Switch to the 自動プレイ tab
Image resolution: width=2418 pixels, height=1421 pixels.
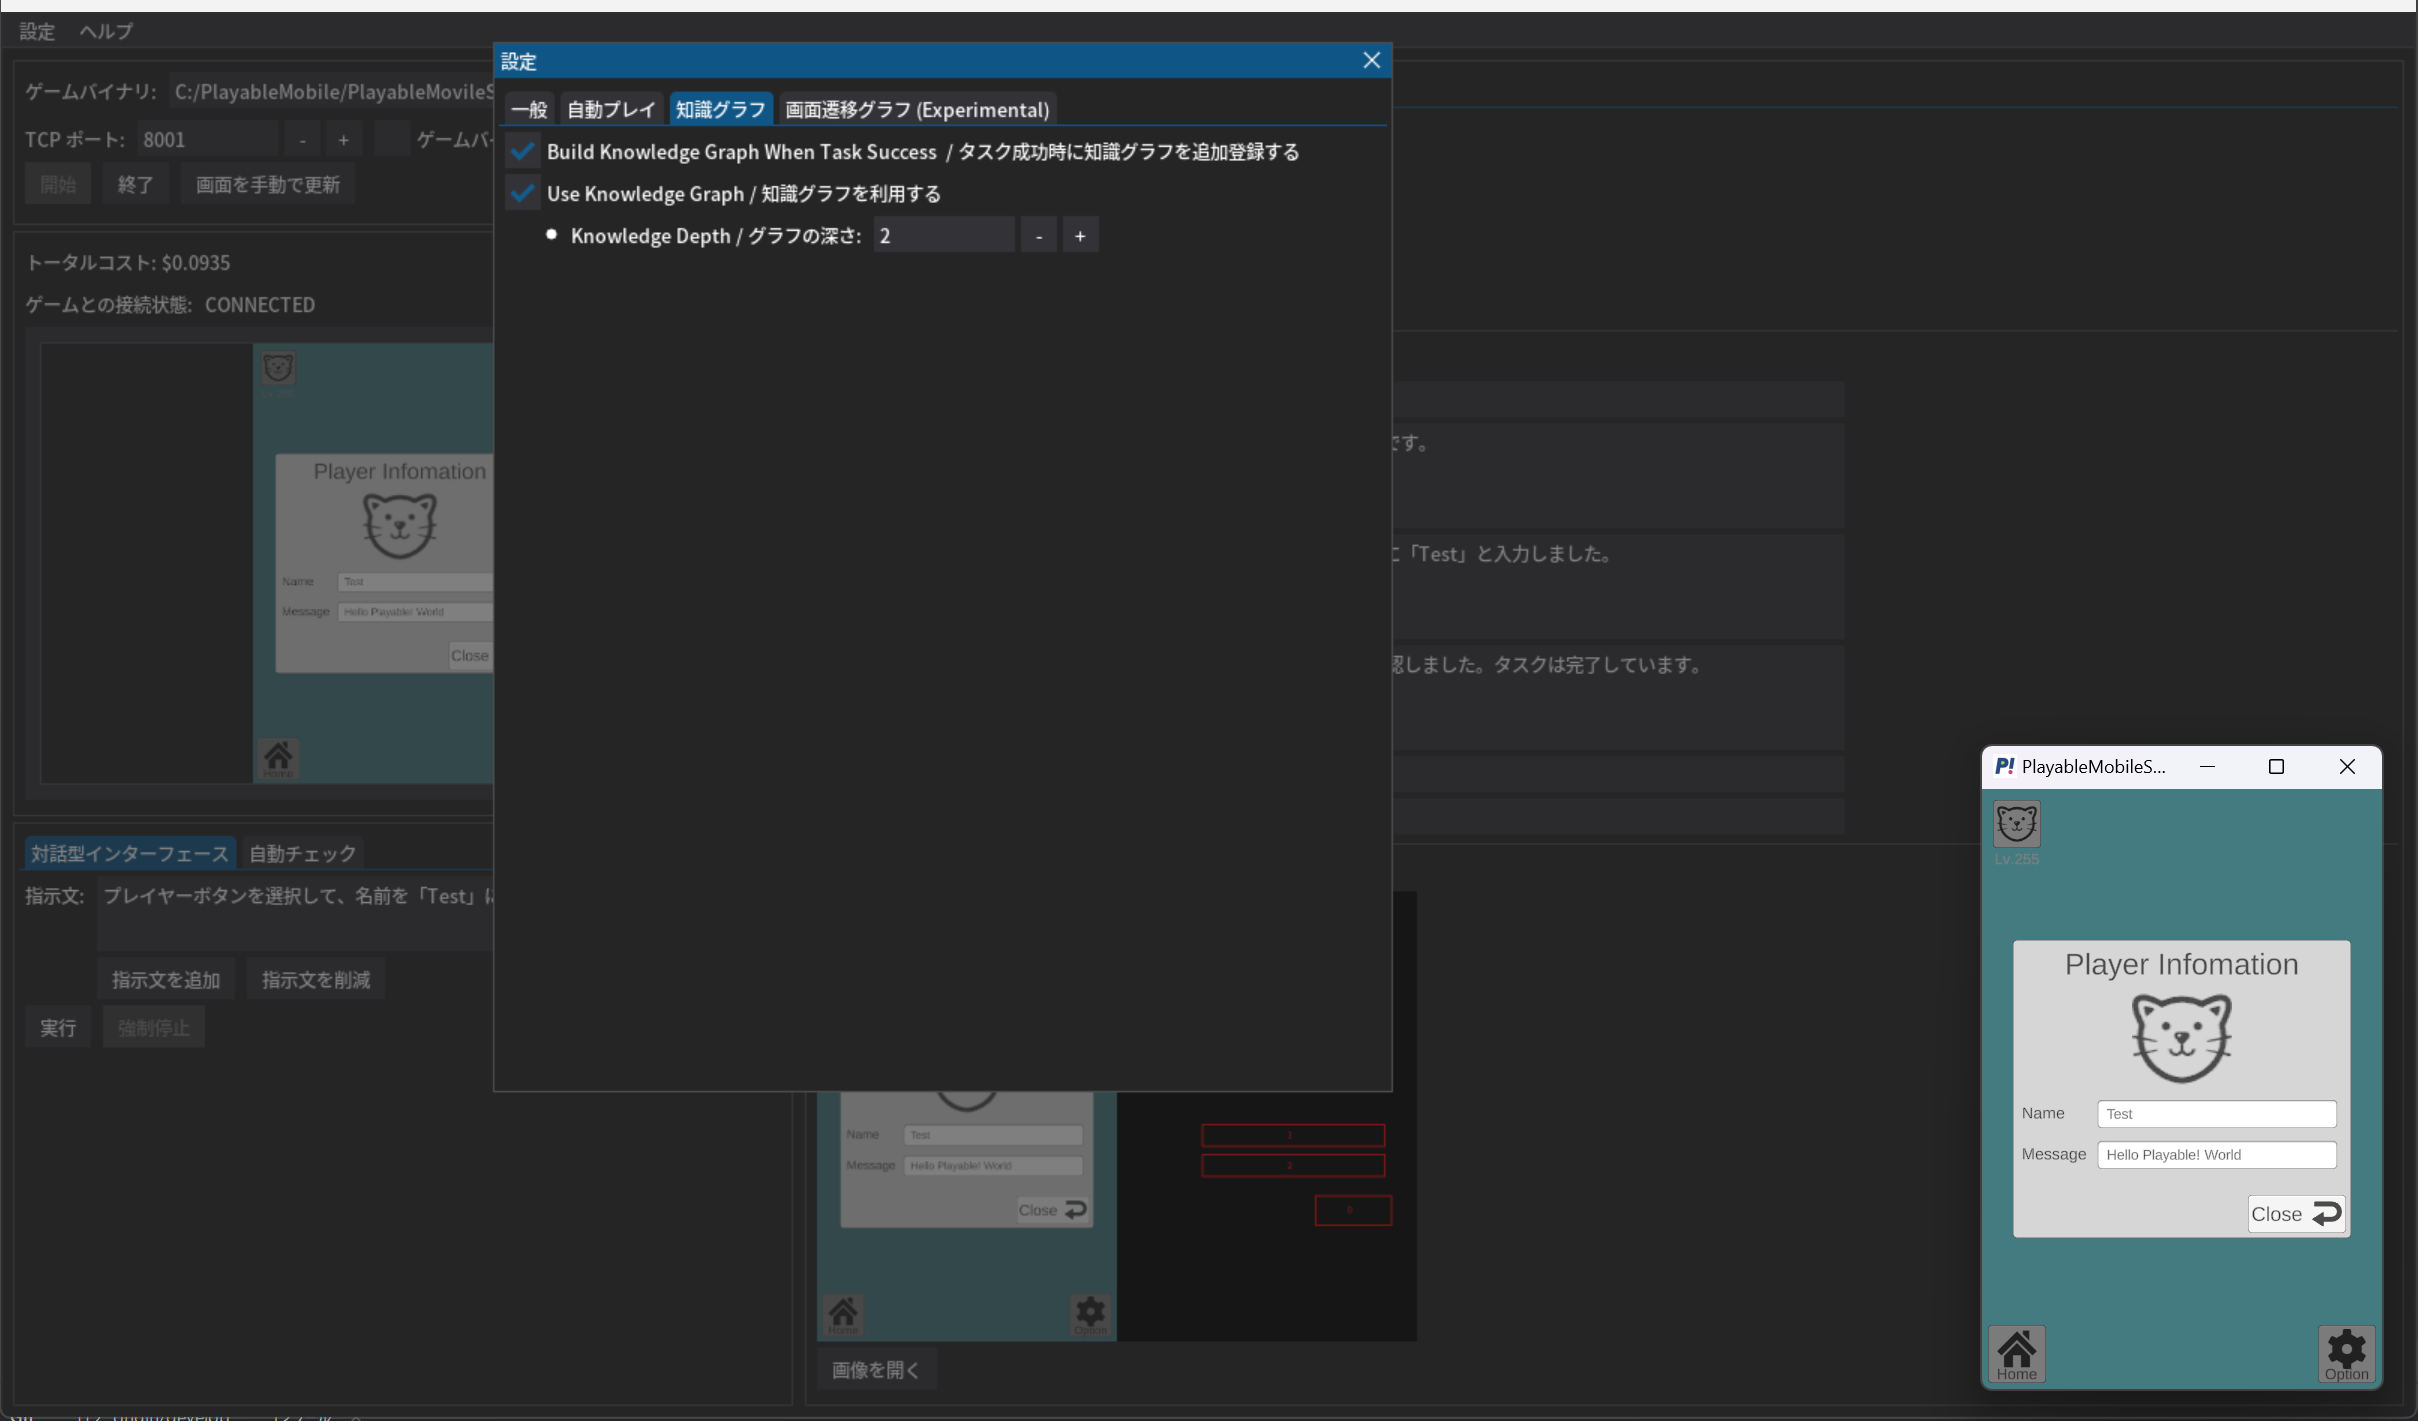610,109
